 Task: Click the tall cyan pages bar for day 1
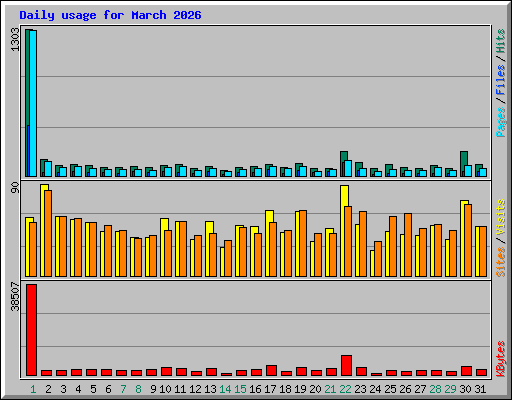coord(33,103)
